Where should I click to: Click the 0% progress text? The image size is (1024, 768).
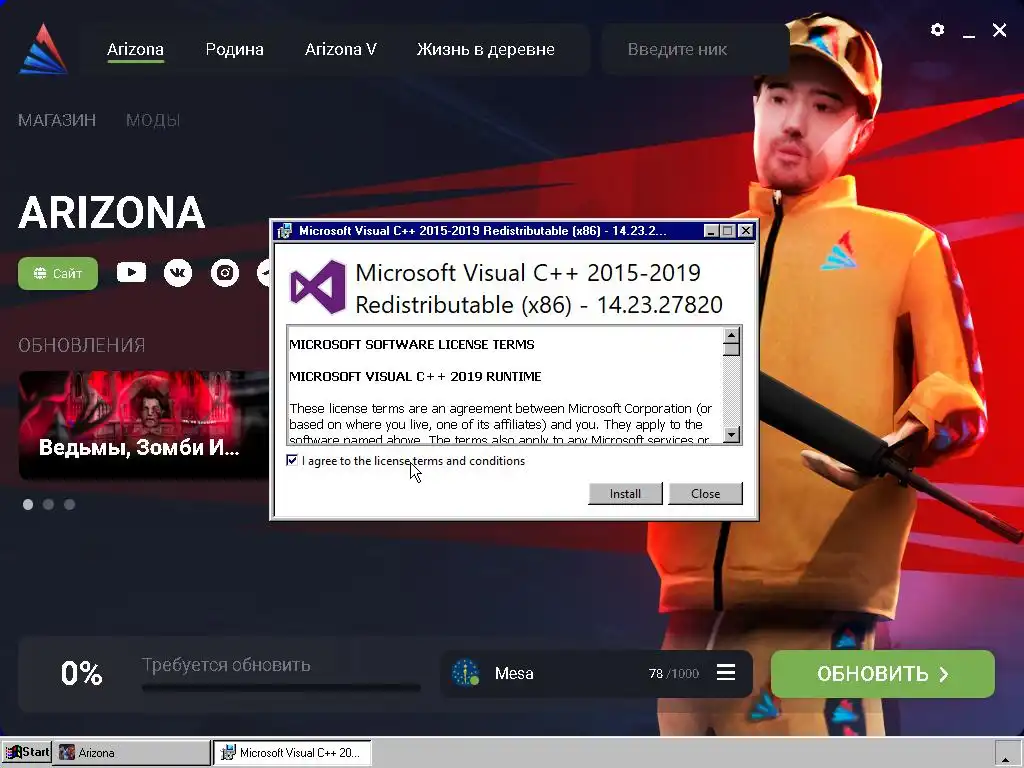coord(82,673)
